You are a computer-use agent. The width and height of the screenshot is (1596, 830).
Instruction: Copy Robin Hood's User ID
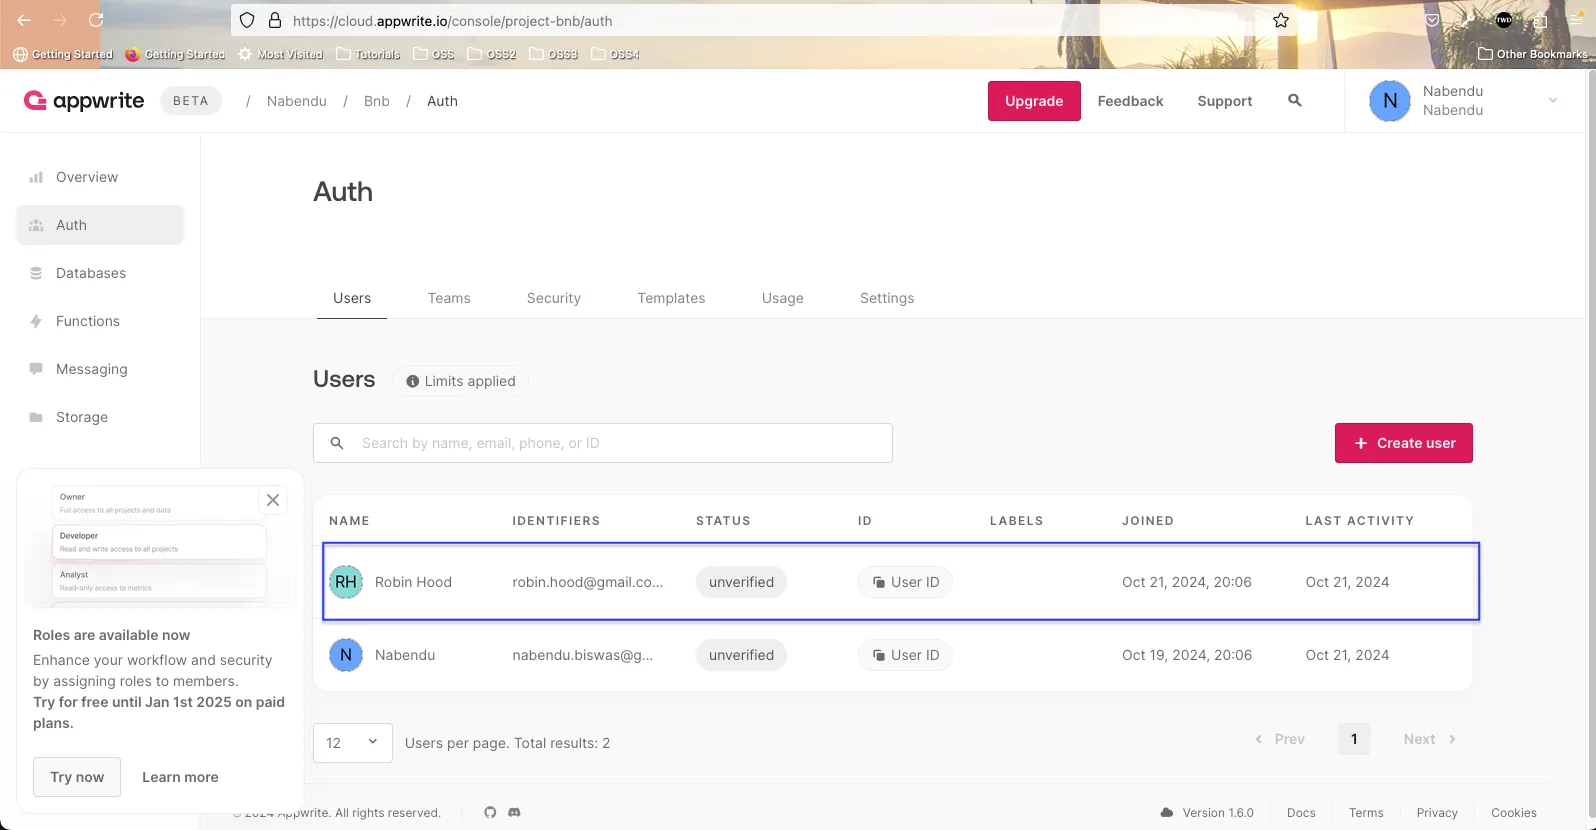pos(905,582)
